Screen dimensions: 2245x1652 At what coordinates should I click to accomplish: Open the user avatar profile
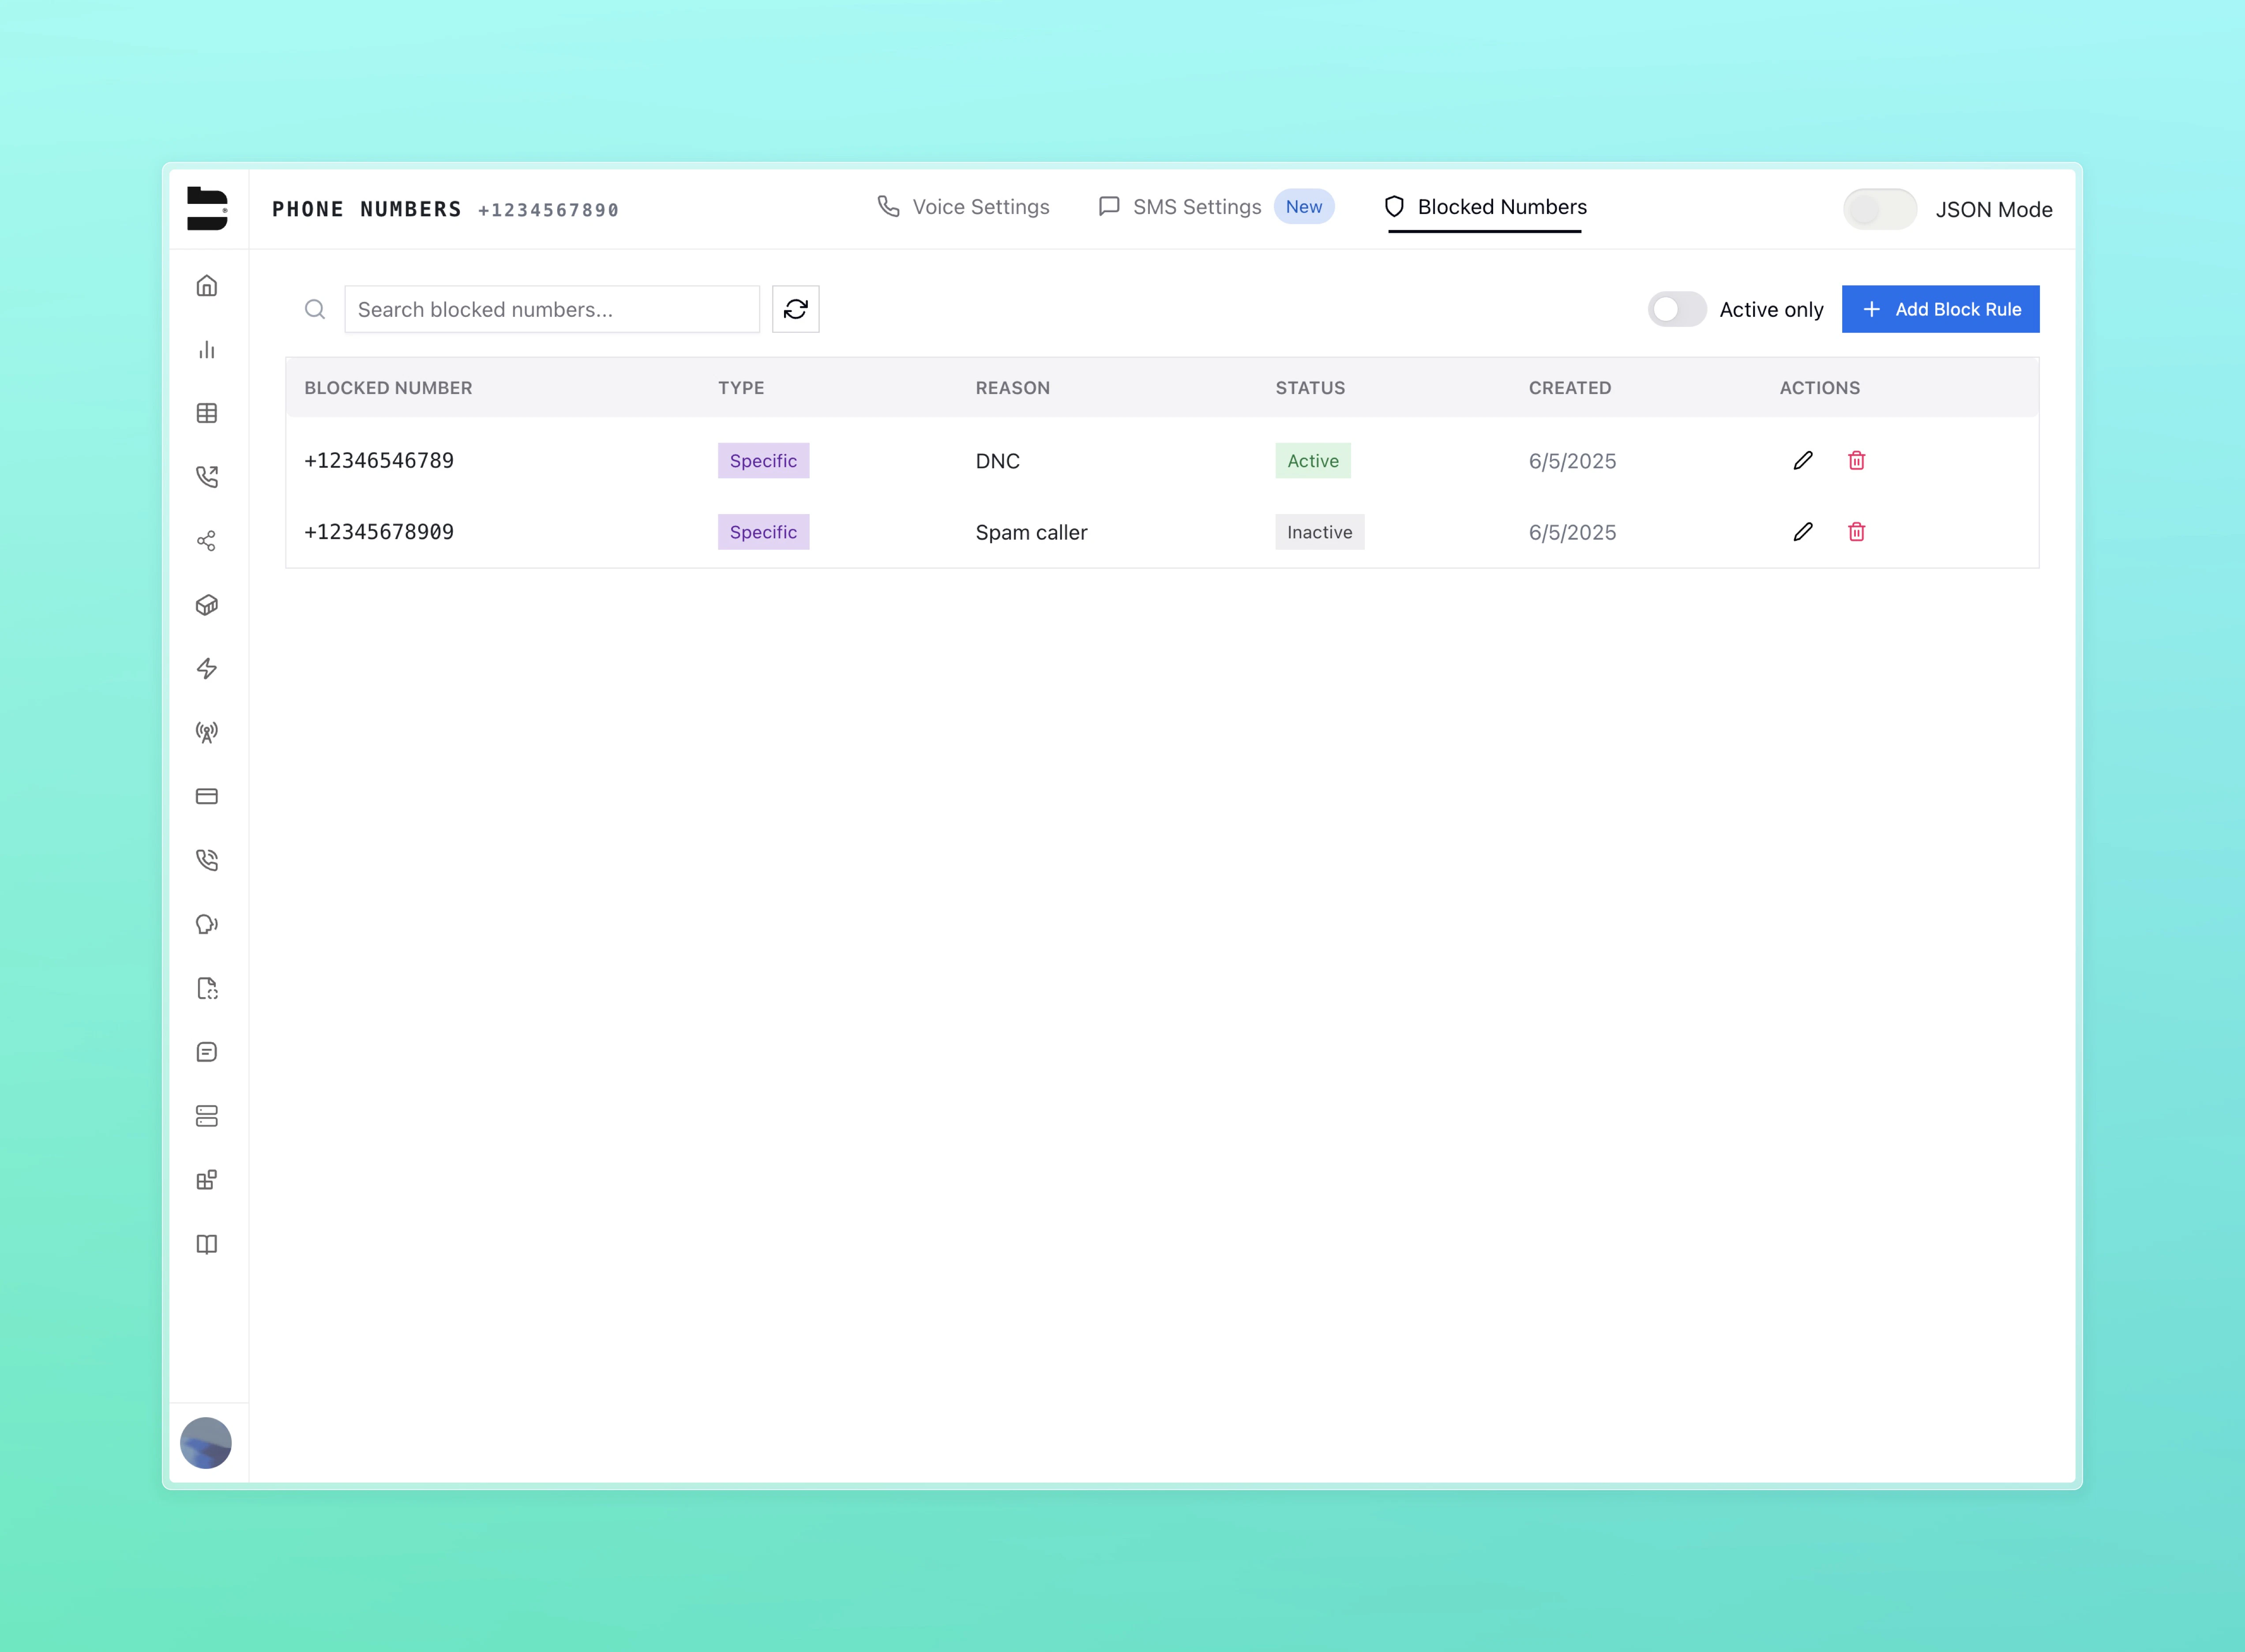[206, 1442]
